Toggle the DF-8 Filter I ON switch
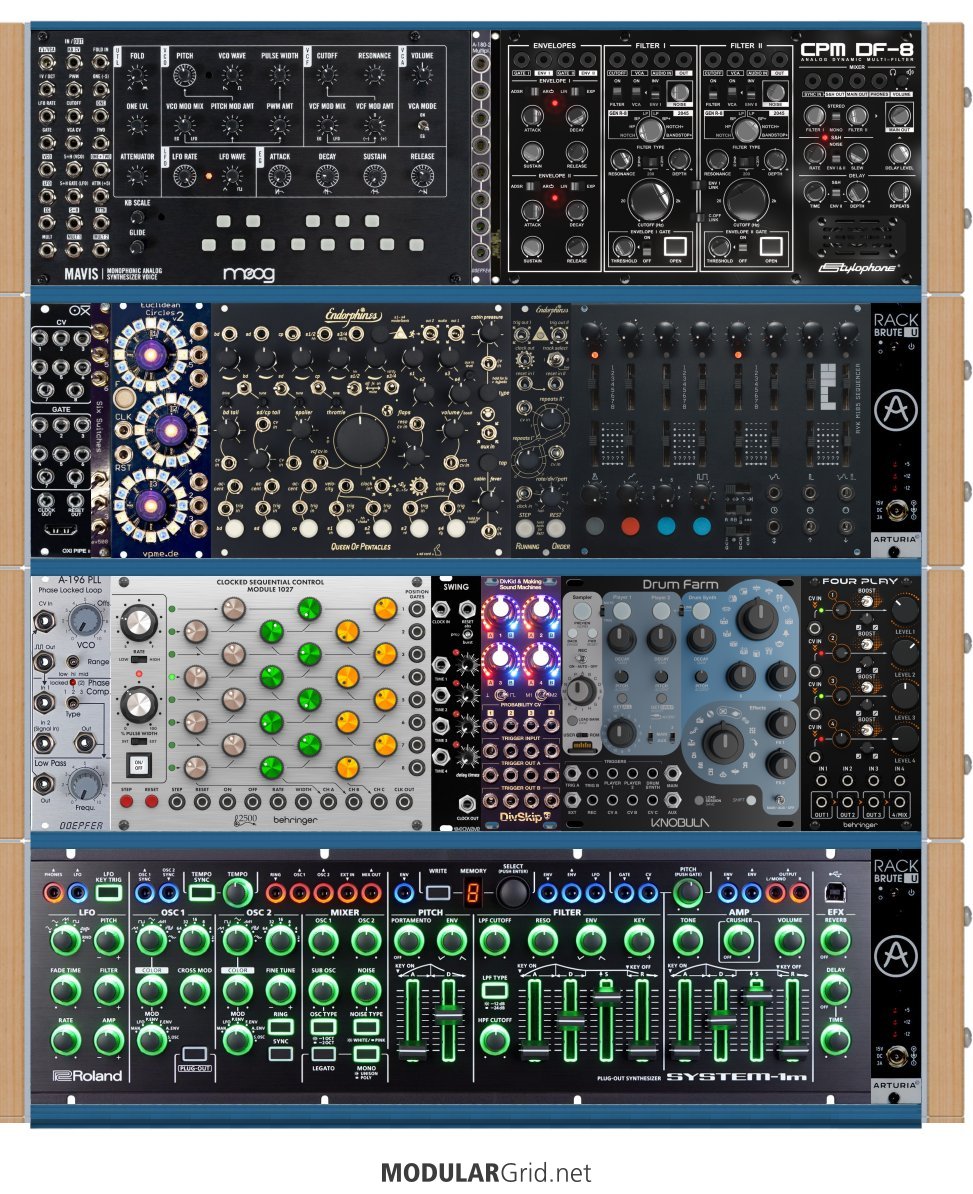The image size is (973, 1194). pyautogui.click(x=617, y=91)
